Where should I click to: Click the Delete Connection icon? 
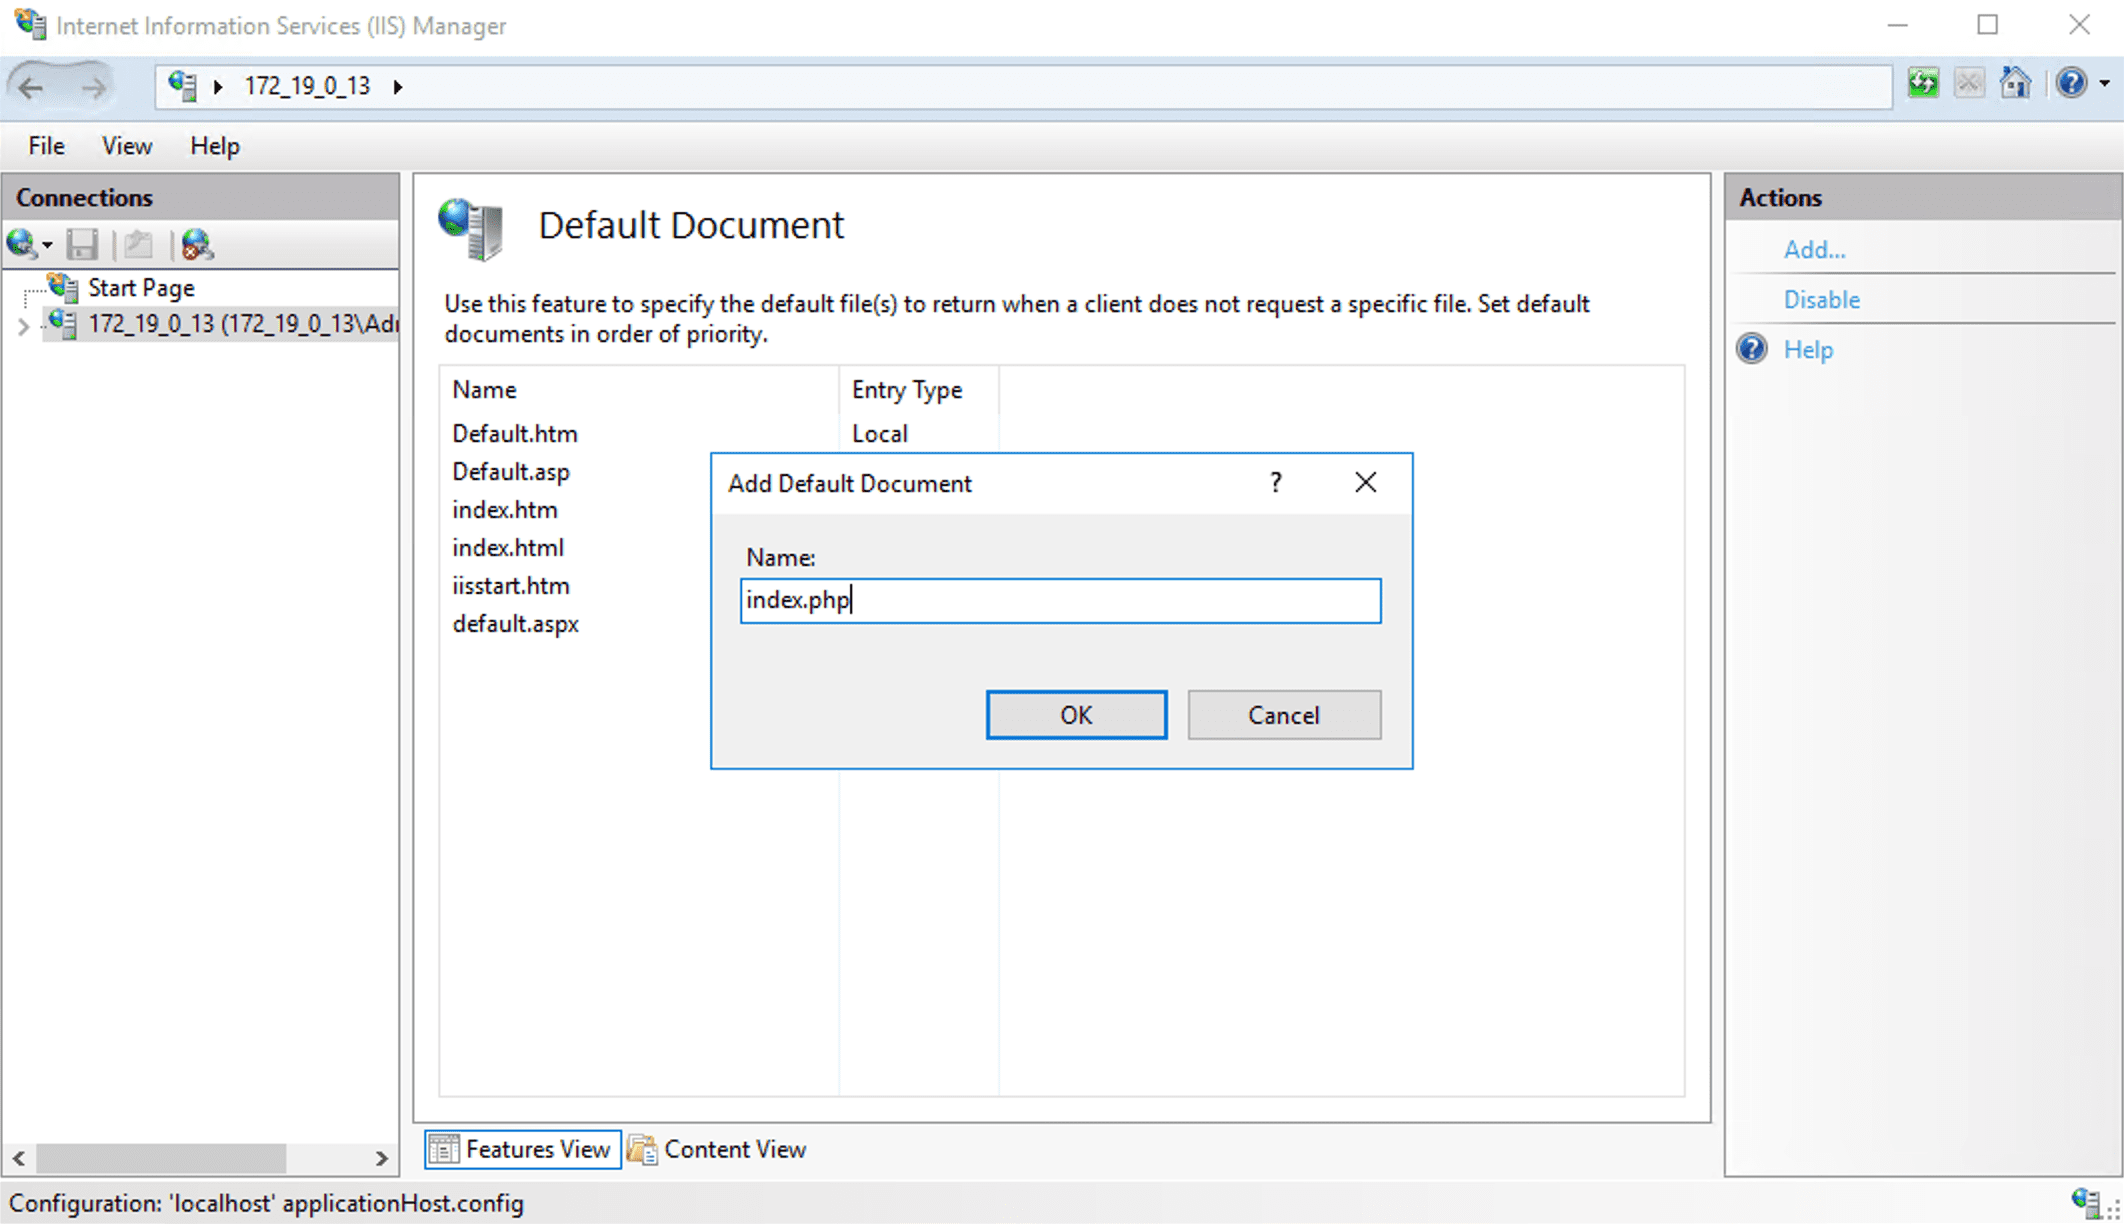197,244
